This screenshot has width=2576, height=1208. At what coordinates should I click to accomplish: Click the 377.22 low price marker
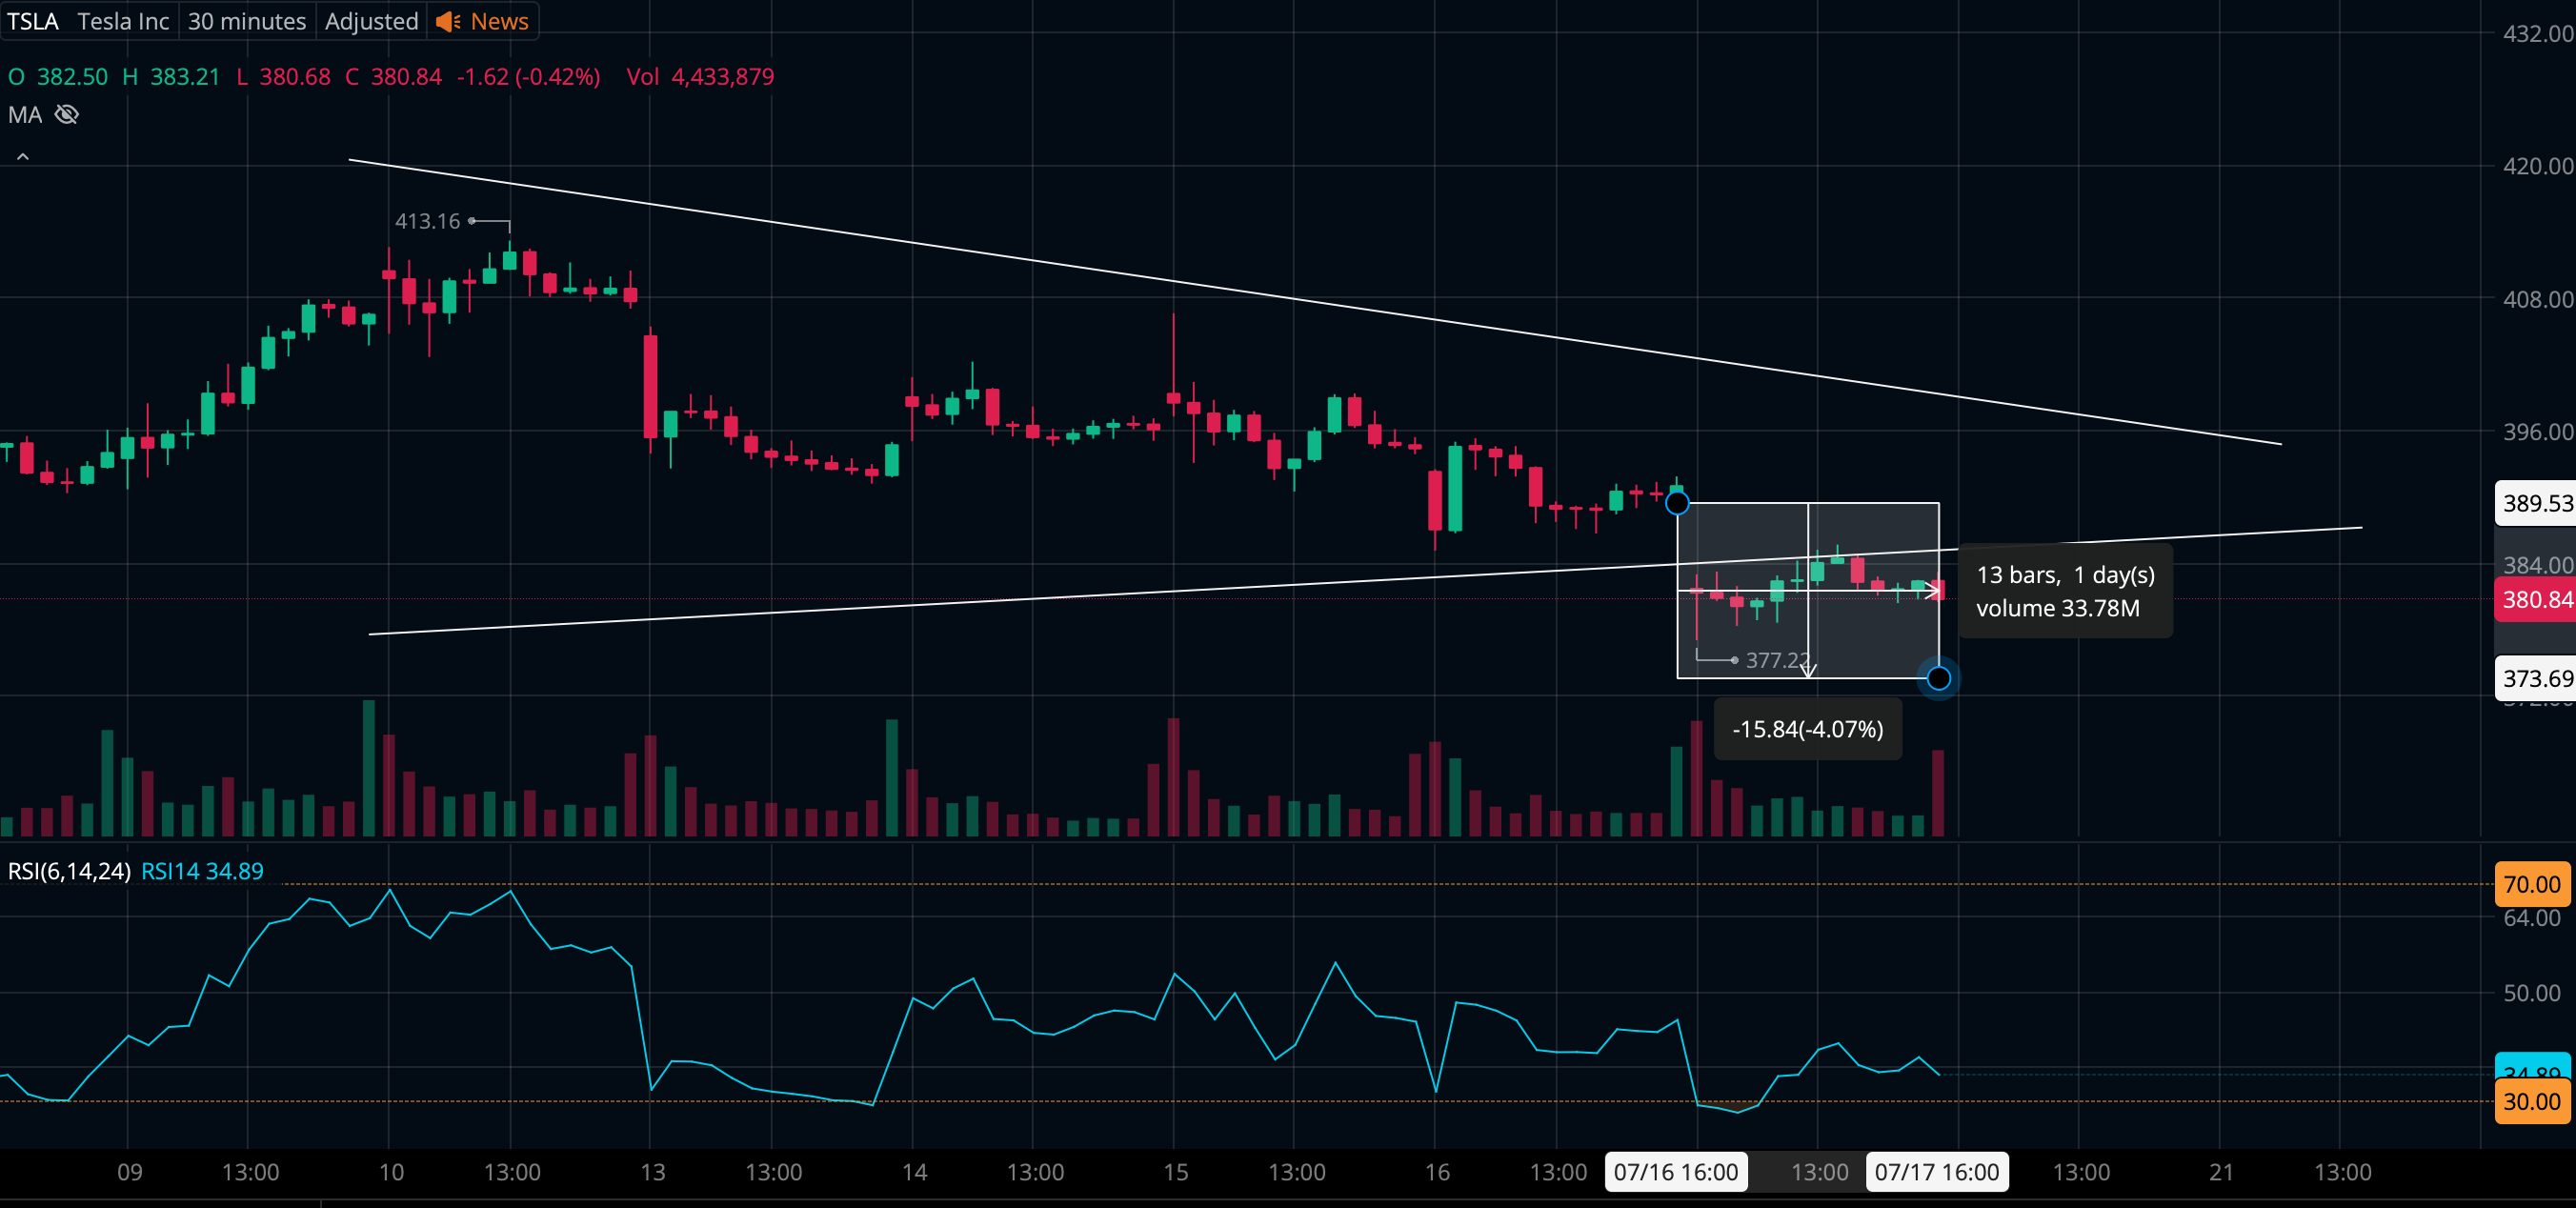point(1777,660)
